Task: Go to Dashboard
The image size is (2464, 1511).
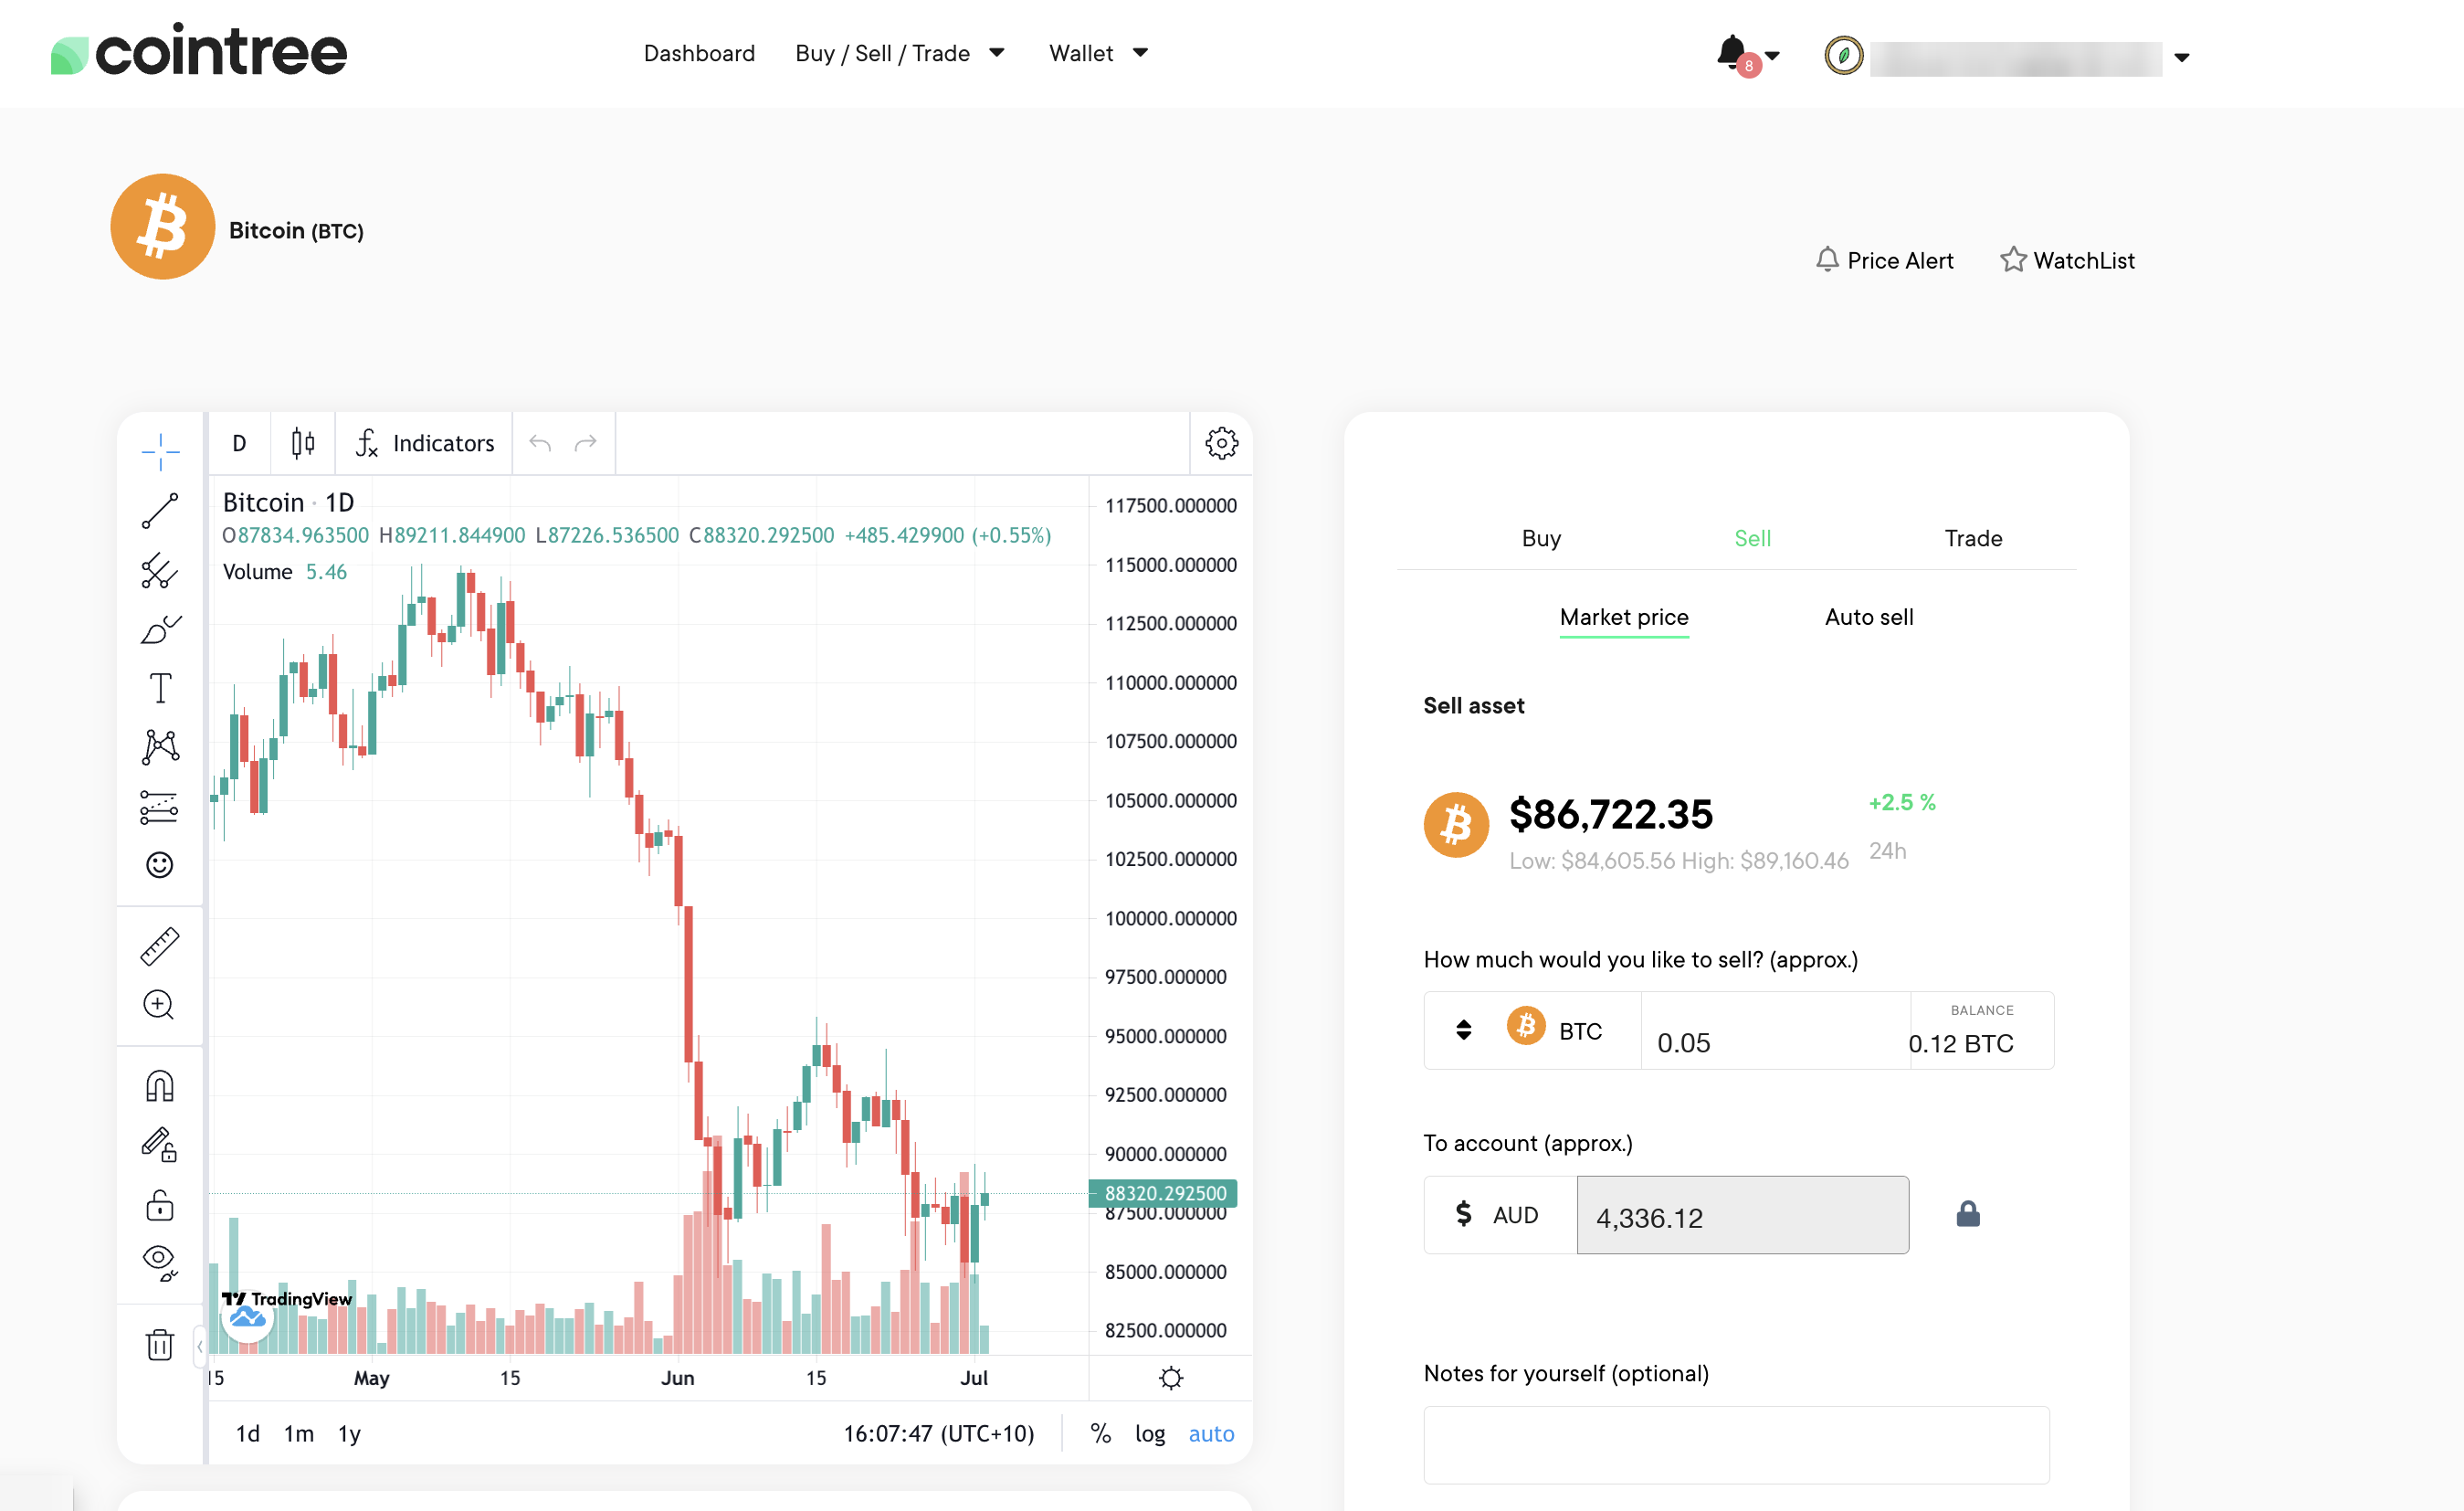Action: 699,53
